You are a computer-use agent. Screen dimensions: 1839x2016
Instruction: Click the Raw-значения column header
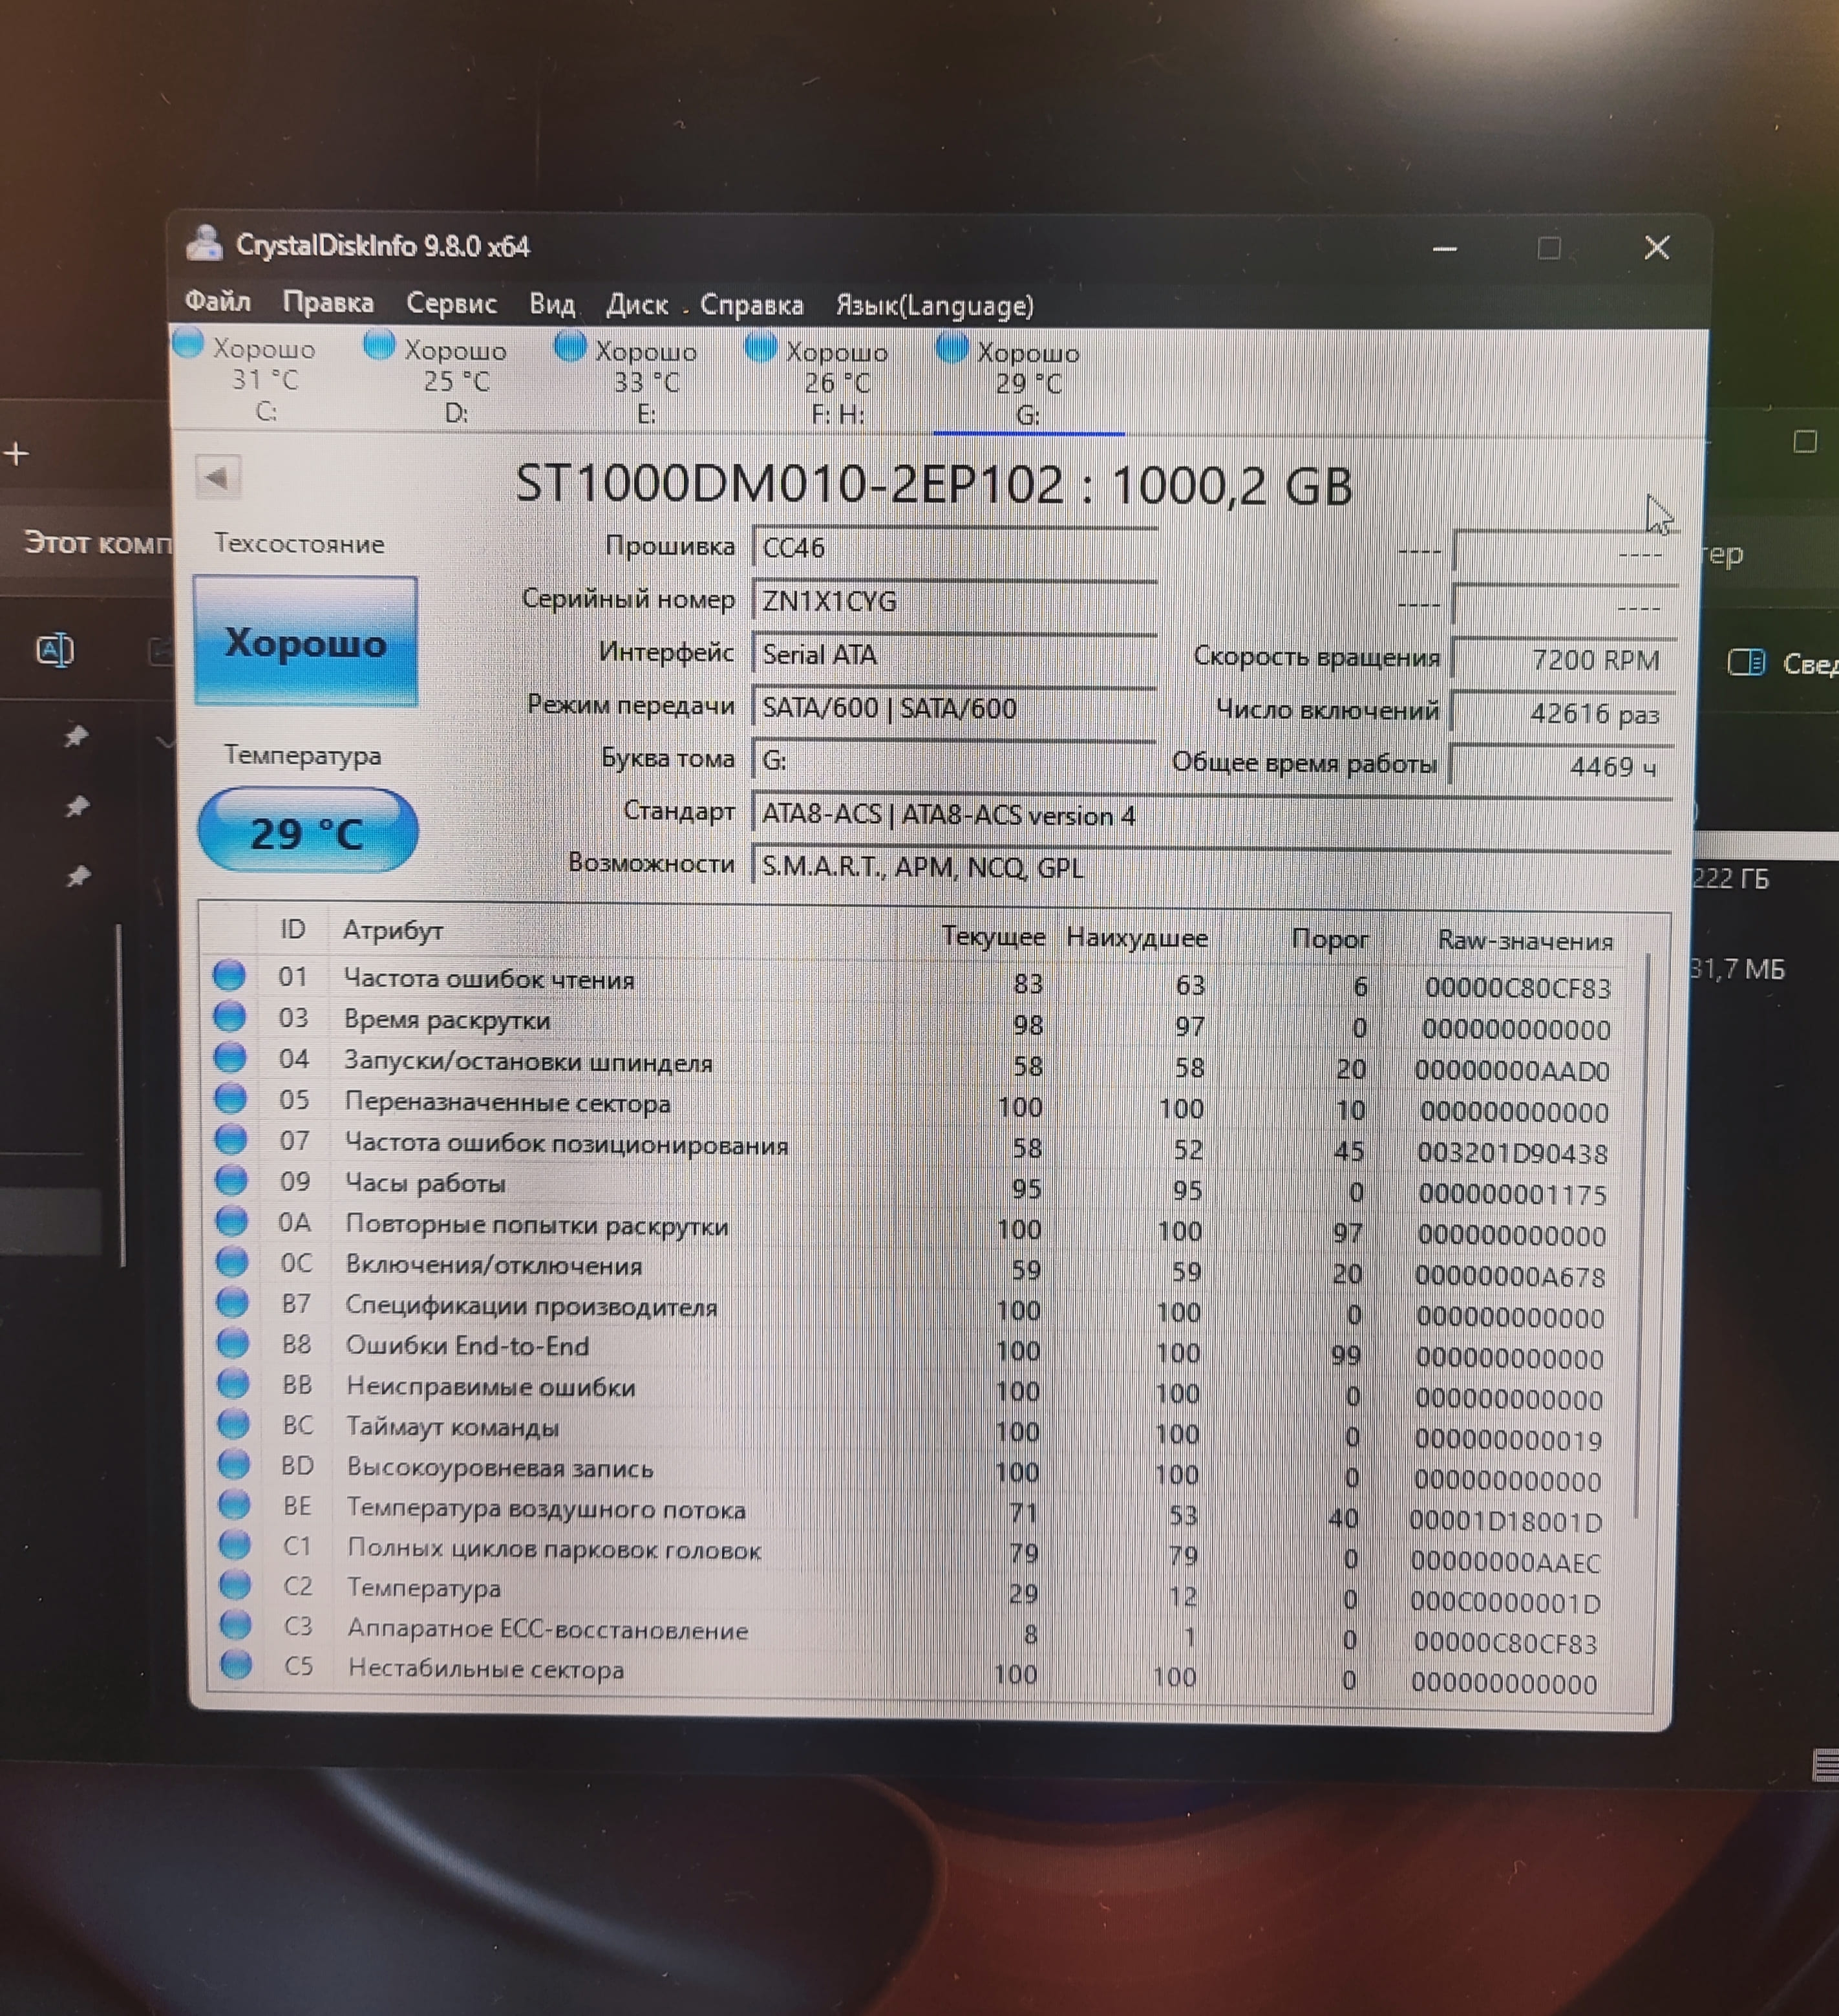pyautogui.click(x=1525, y=941)
